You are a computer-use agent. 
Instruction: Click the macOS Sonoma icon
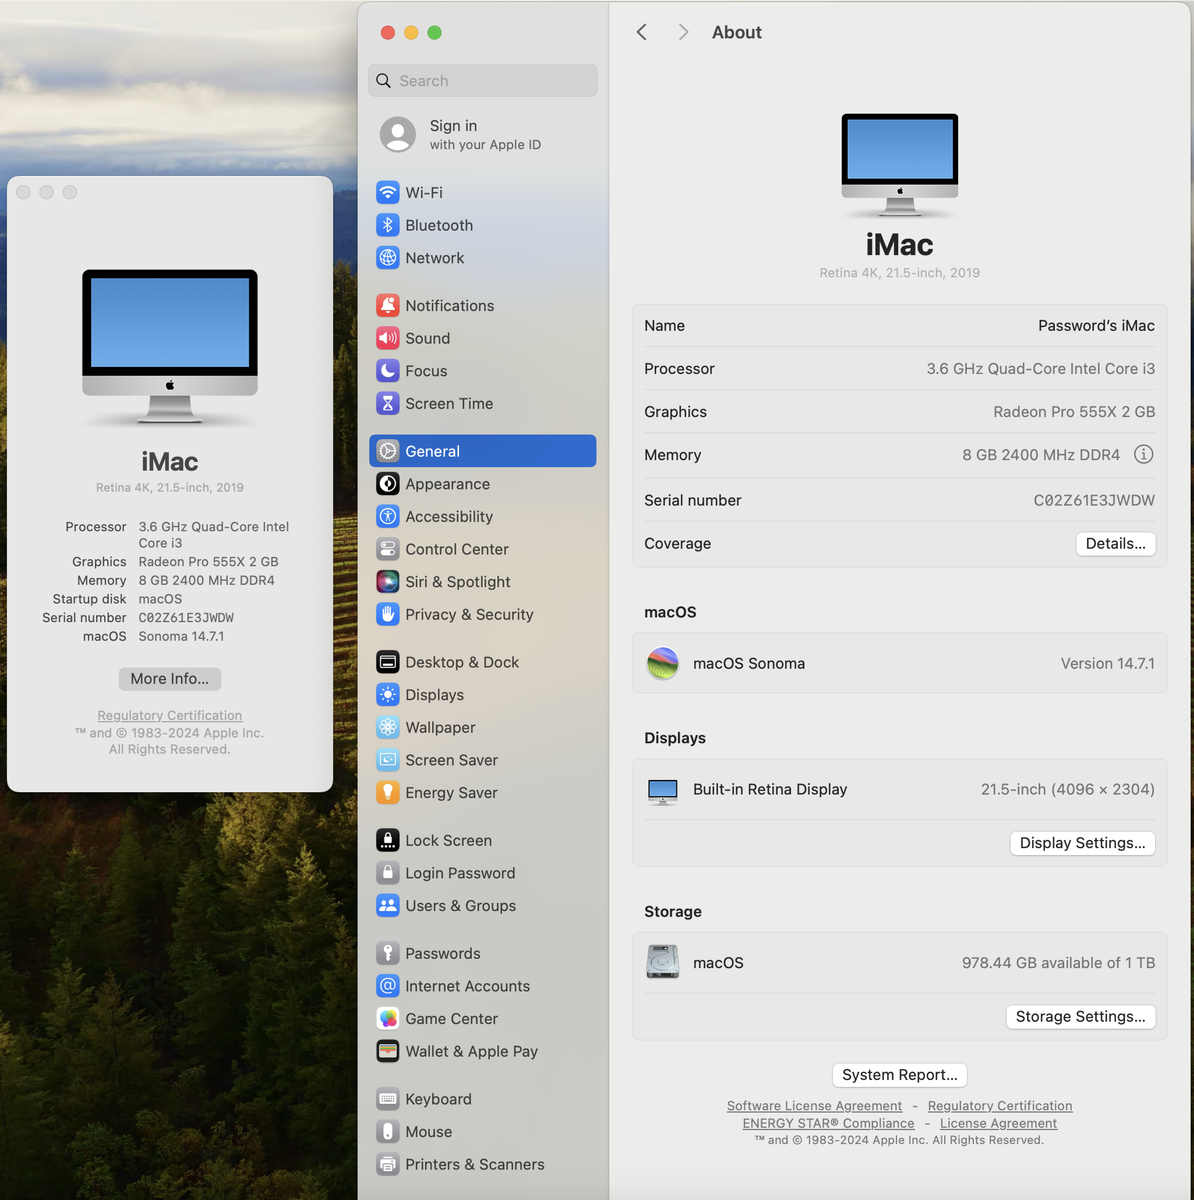pos(662,663)
